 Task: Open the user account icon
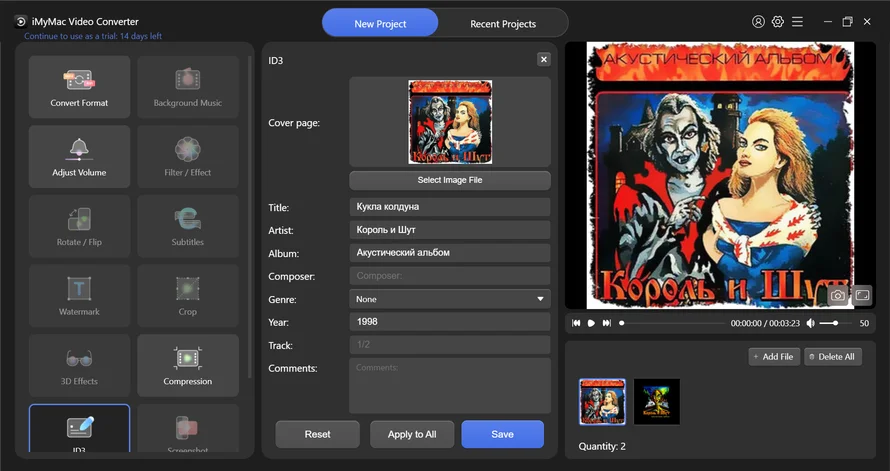point(758,22)
